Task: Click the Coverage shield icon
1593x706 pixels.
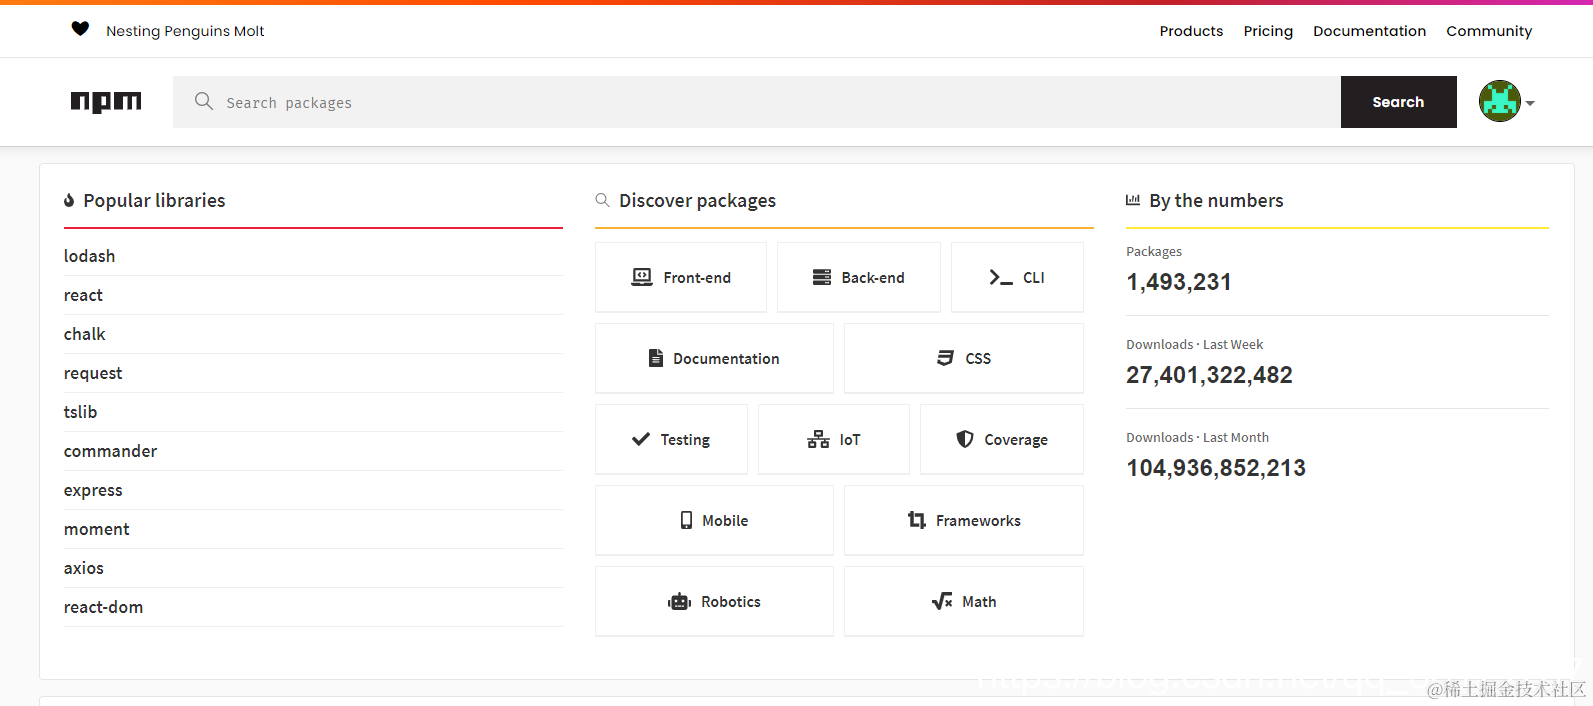Action: click(965, 439)
